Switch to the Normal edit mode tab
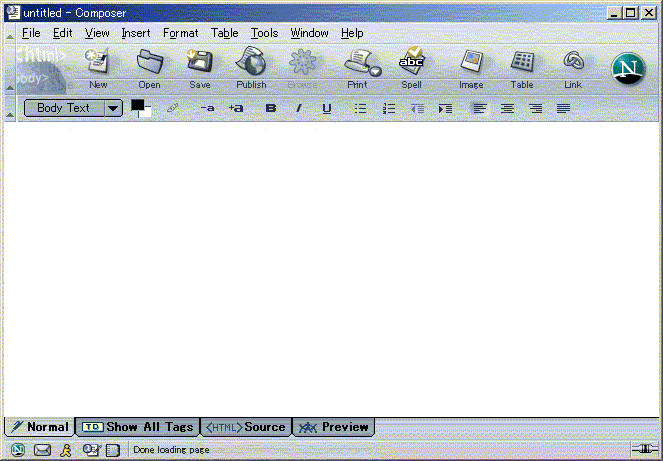This screenshot has height=461, width=663. 40,427
